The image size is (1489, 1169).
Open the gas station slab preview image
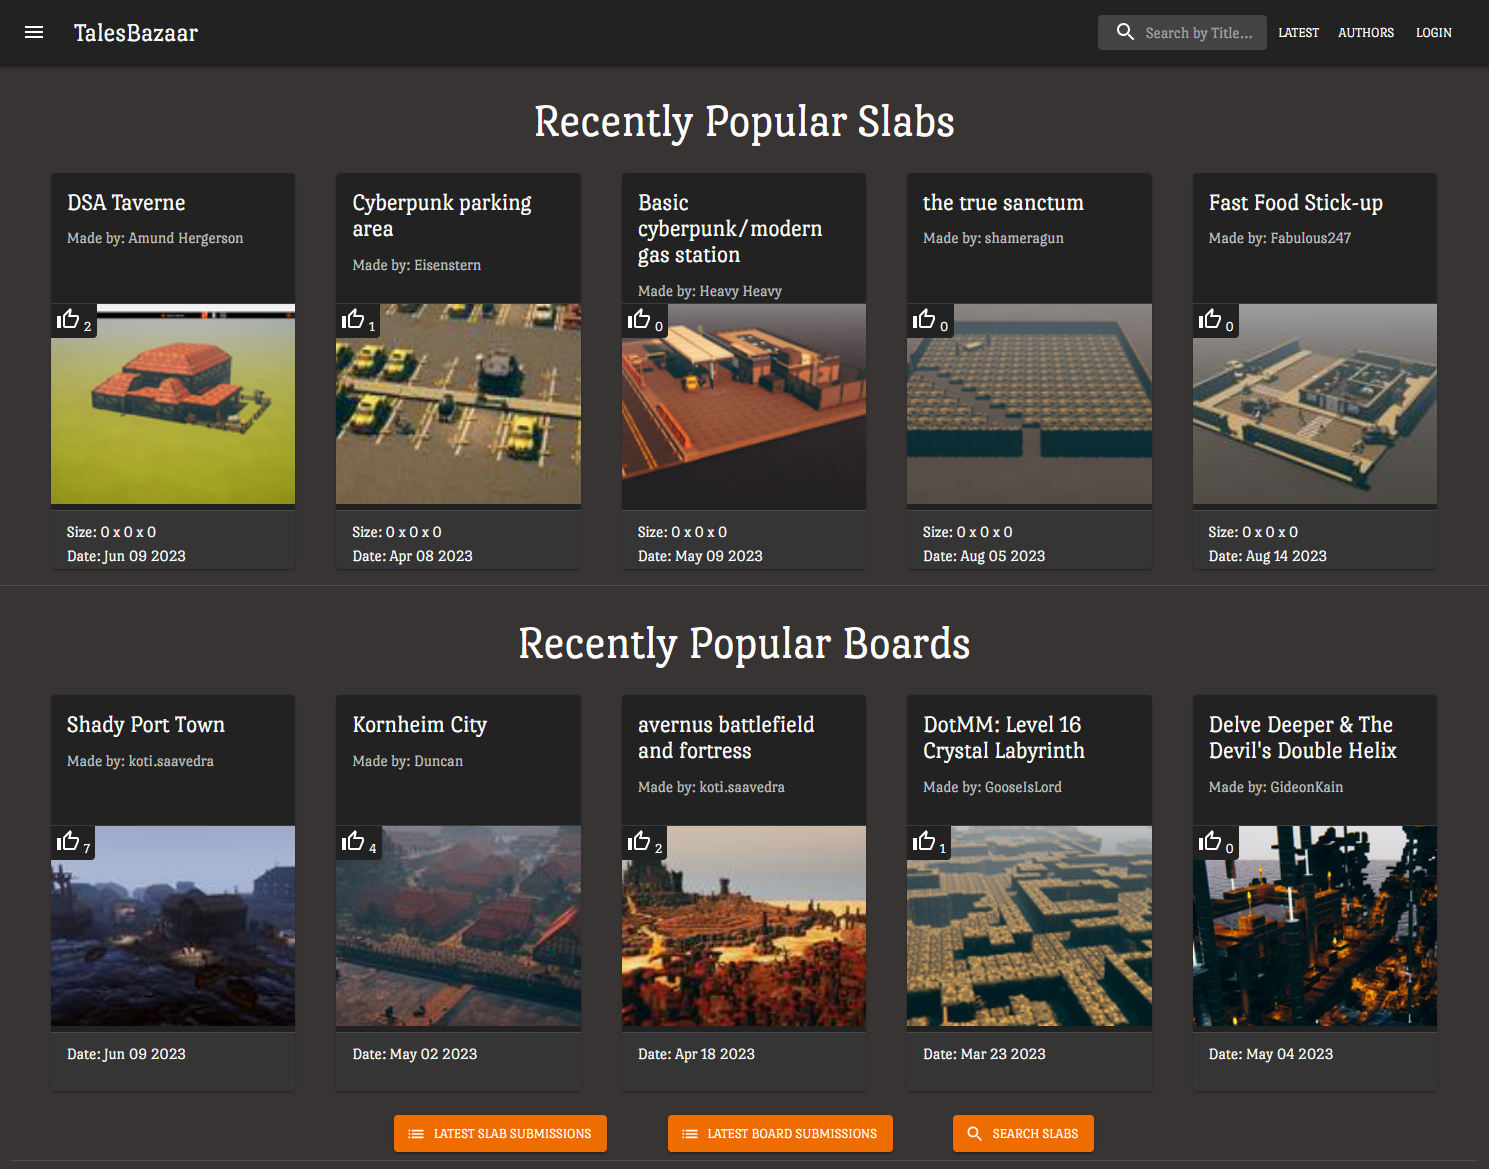click(743, 405)
